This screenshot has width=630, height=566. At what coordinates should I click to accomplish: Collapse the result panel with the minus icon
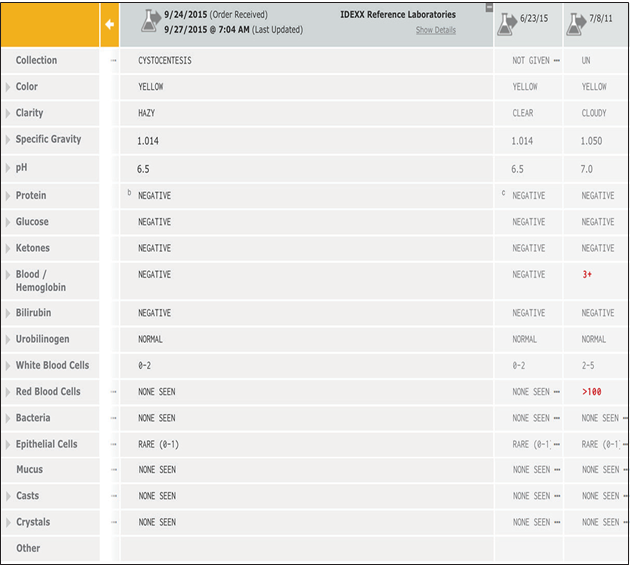489,8
